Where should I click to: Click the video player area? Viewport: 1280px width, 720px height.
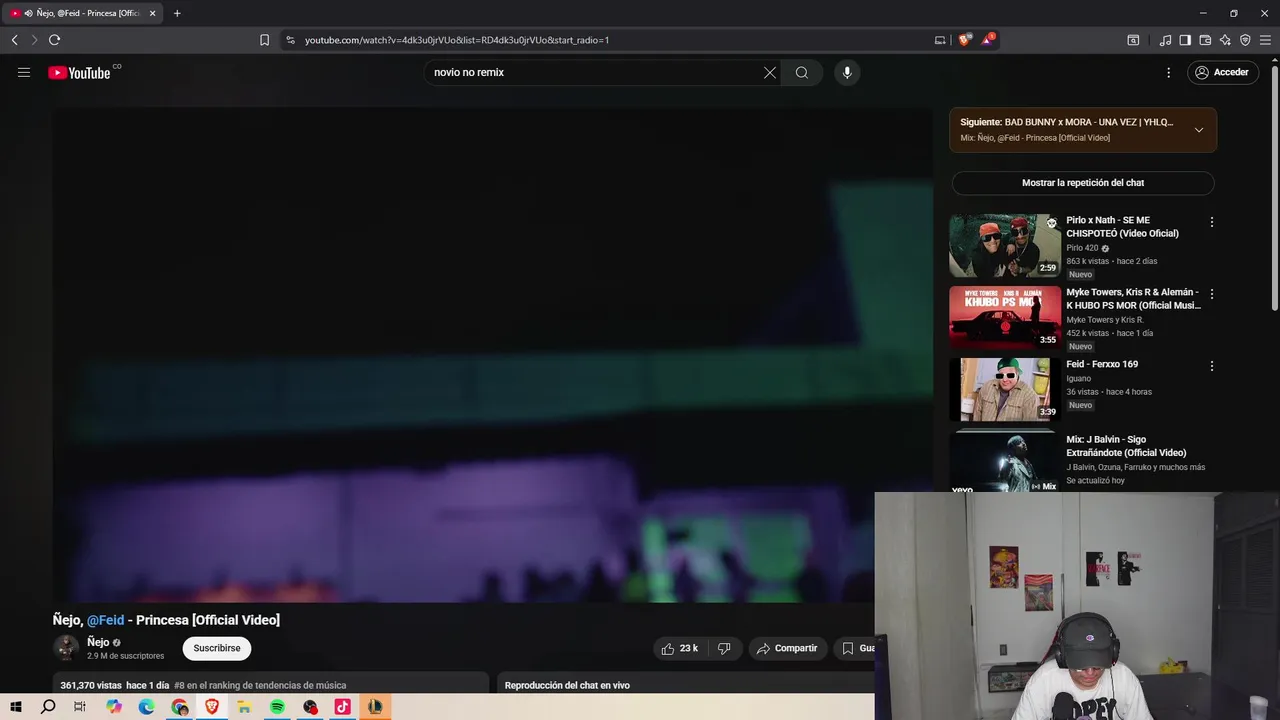click(x=492, y=354)
